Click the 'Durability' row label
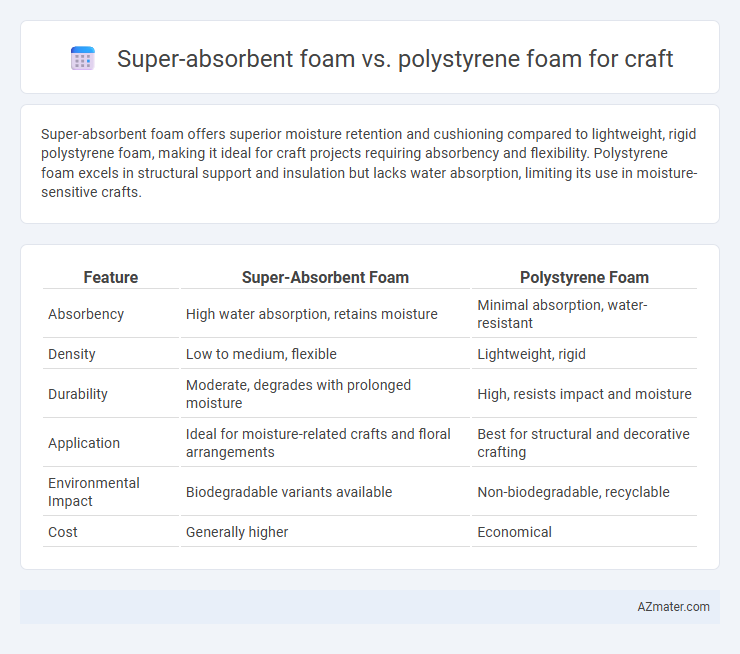 click(78, 394)
